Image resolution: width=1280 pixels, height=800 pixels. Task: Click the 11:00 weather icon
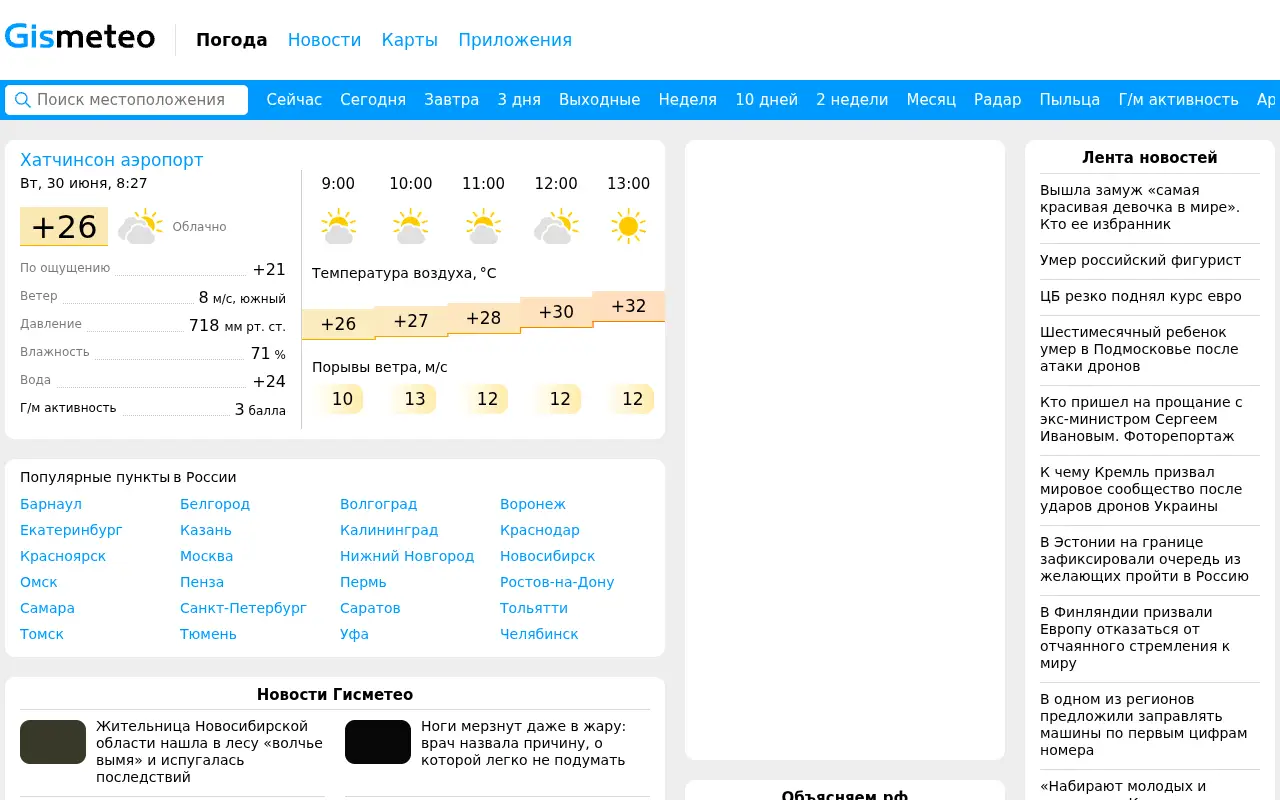click(483, 227)
